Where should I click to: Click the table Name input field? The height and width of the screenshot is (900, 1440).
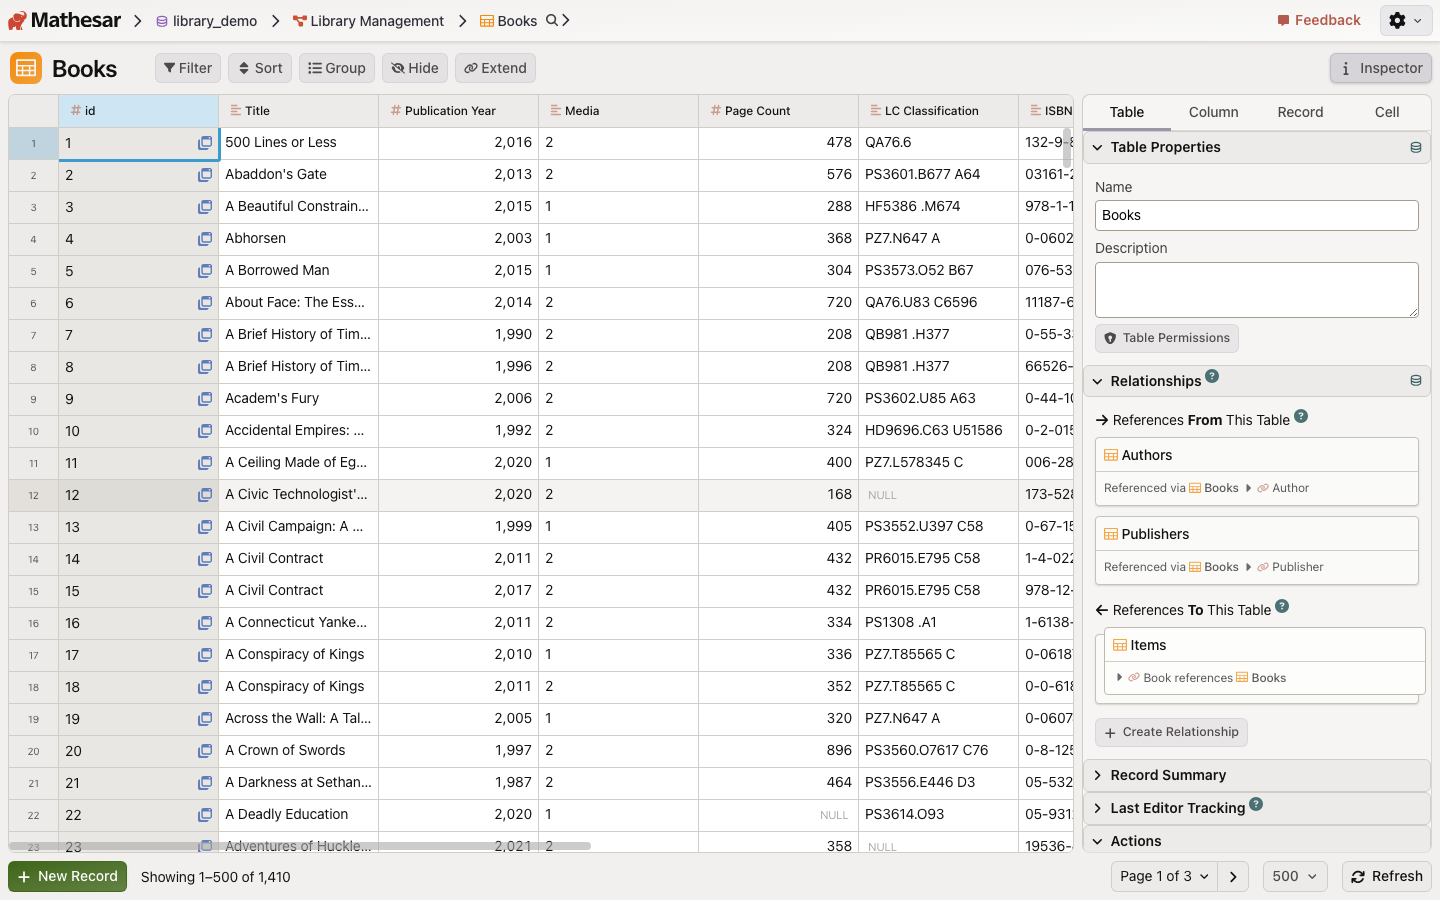(1256, 215)
